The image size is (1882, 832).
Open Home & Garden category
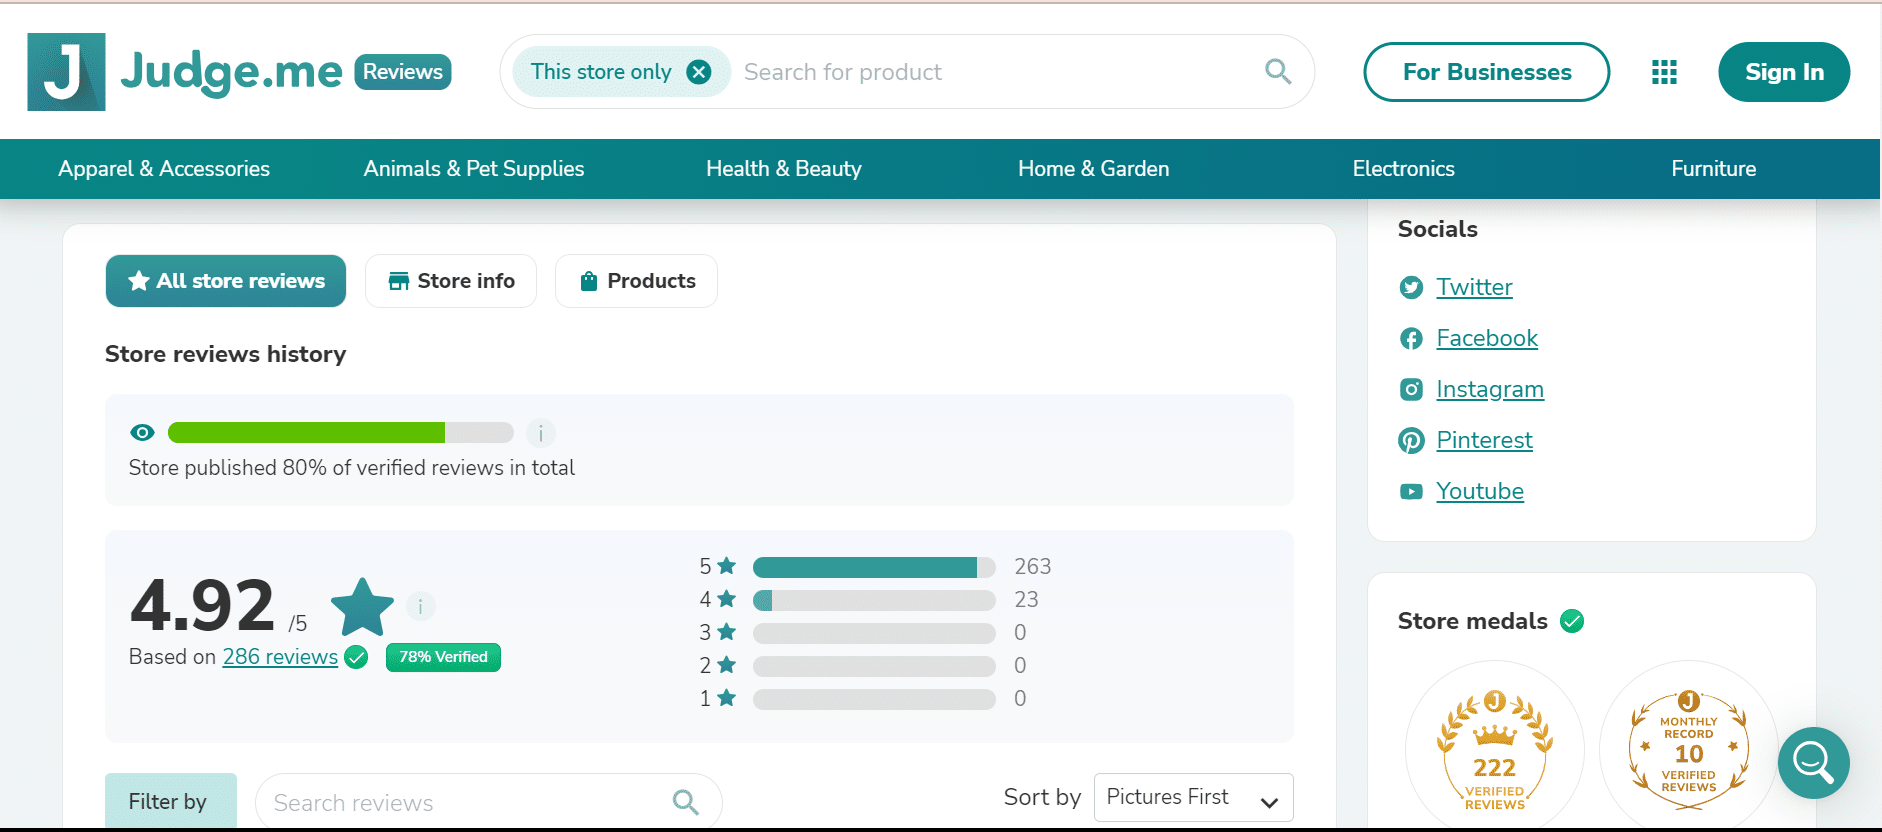click(x=1094, y=169)
